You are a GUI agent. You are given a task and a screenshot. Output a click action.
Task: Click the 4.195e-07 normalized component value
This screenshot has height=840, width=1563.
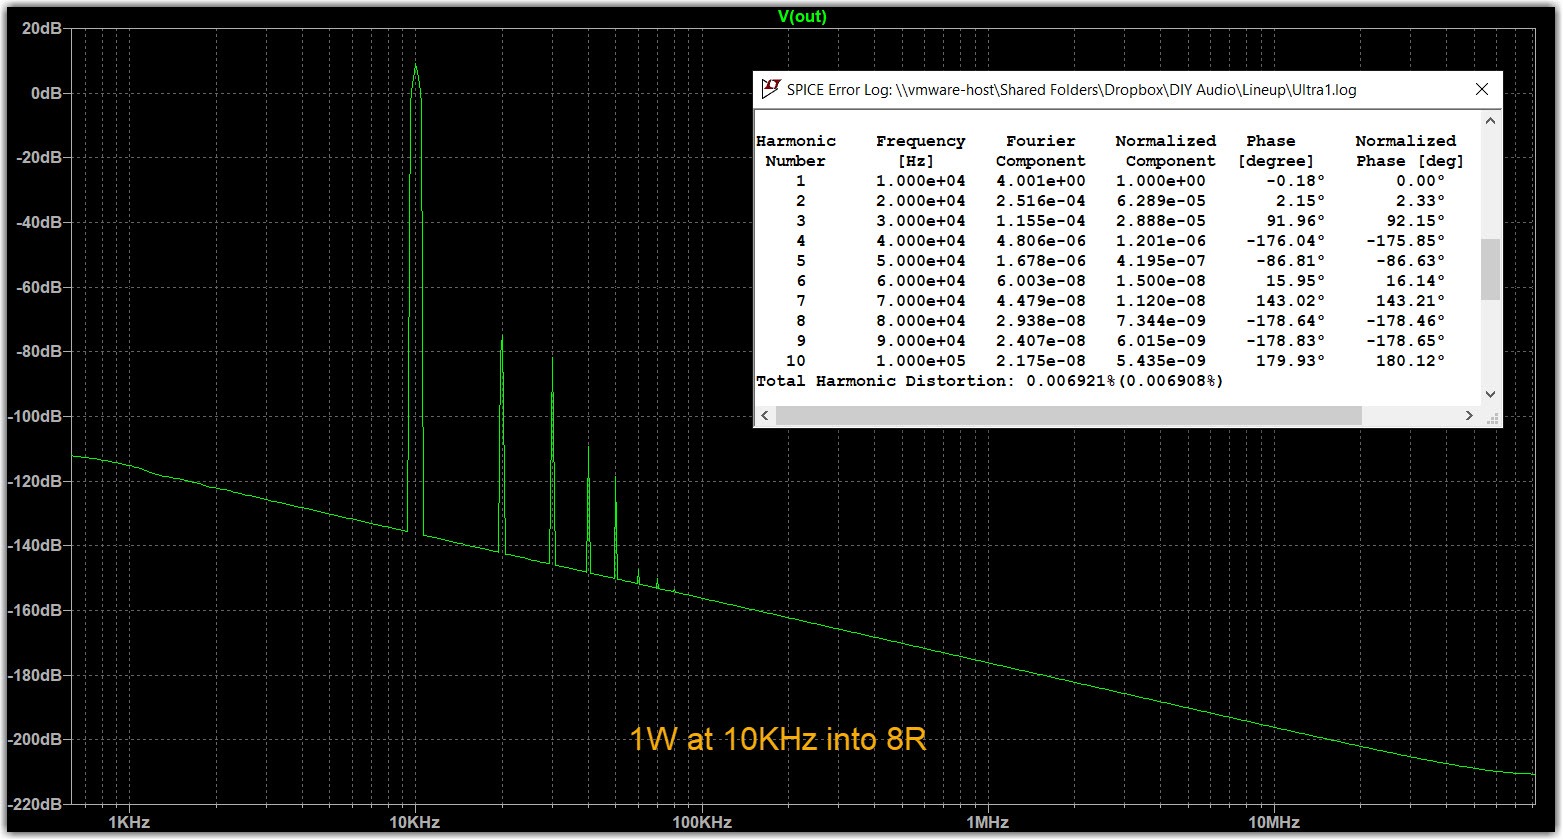coord(1160,261)
